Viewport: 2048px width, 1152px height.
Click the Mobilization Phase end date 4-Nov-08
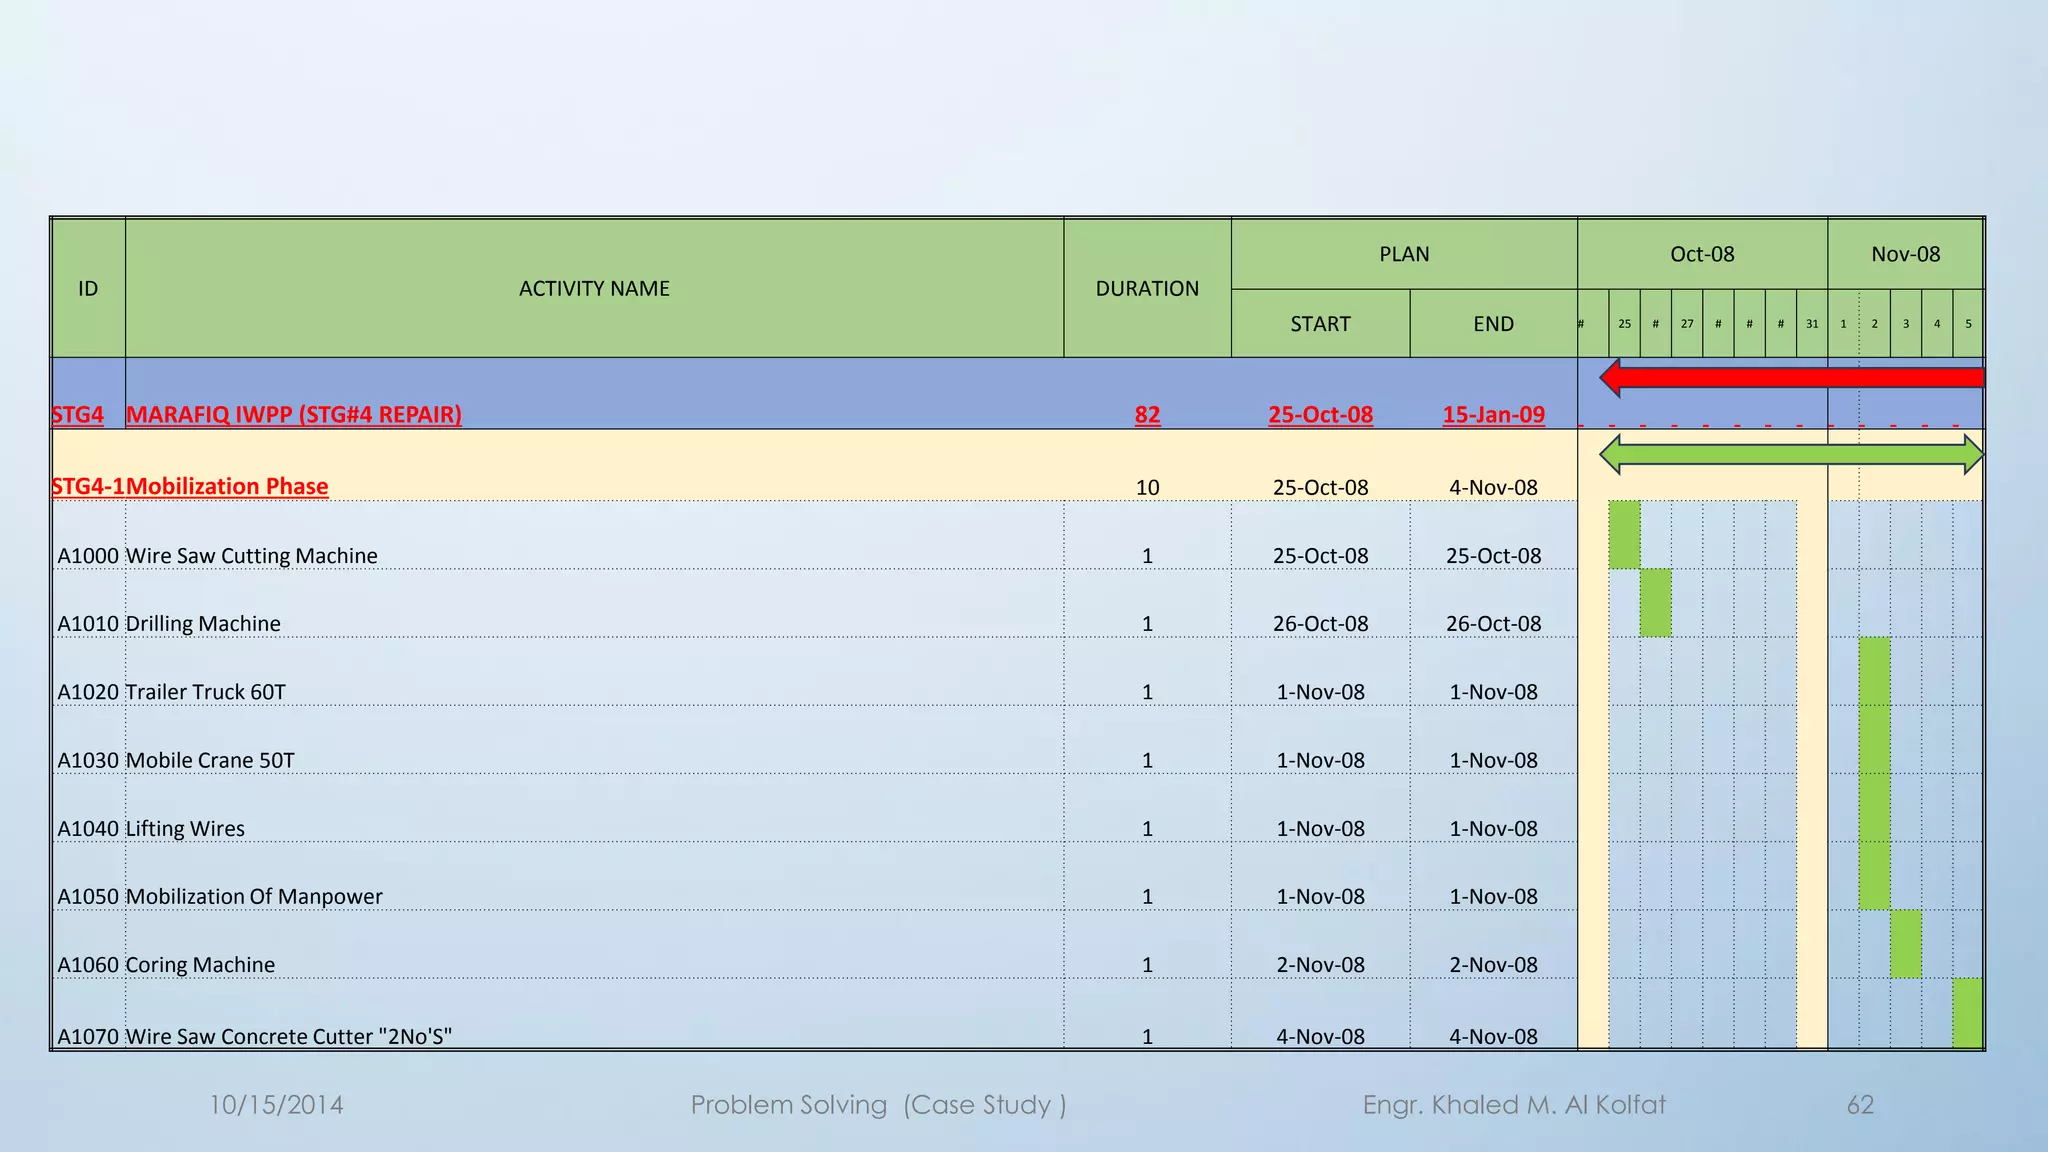coord(1493,487)
